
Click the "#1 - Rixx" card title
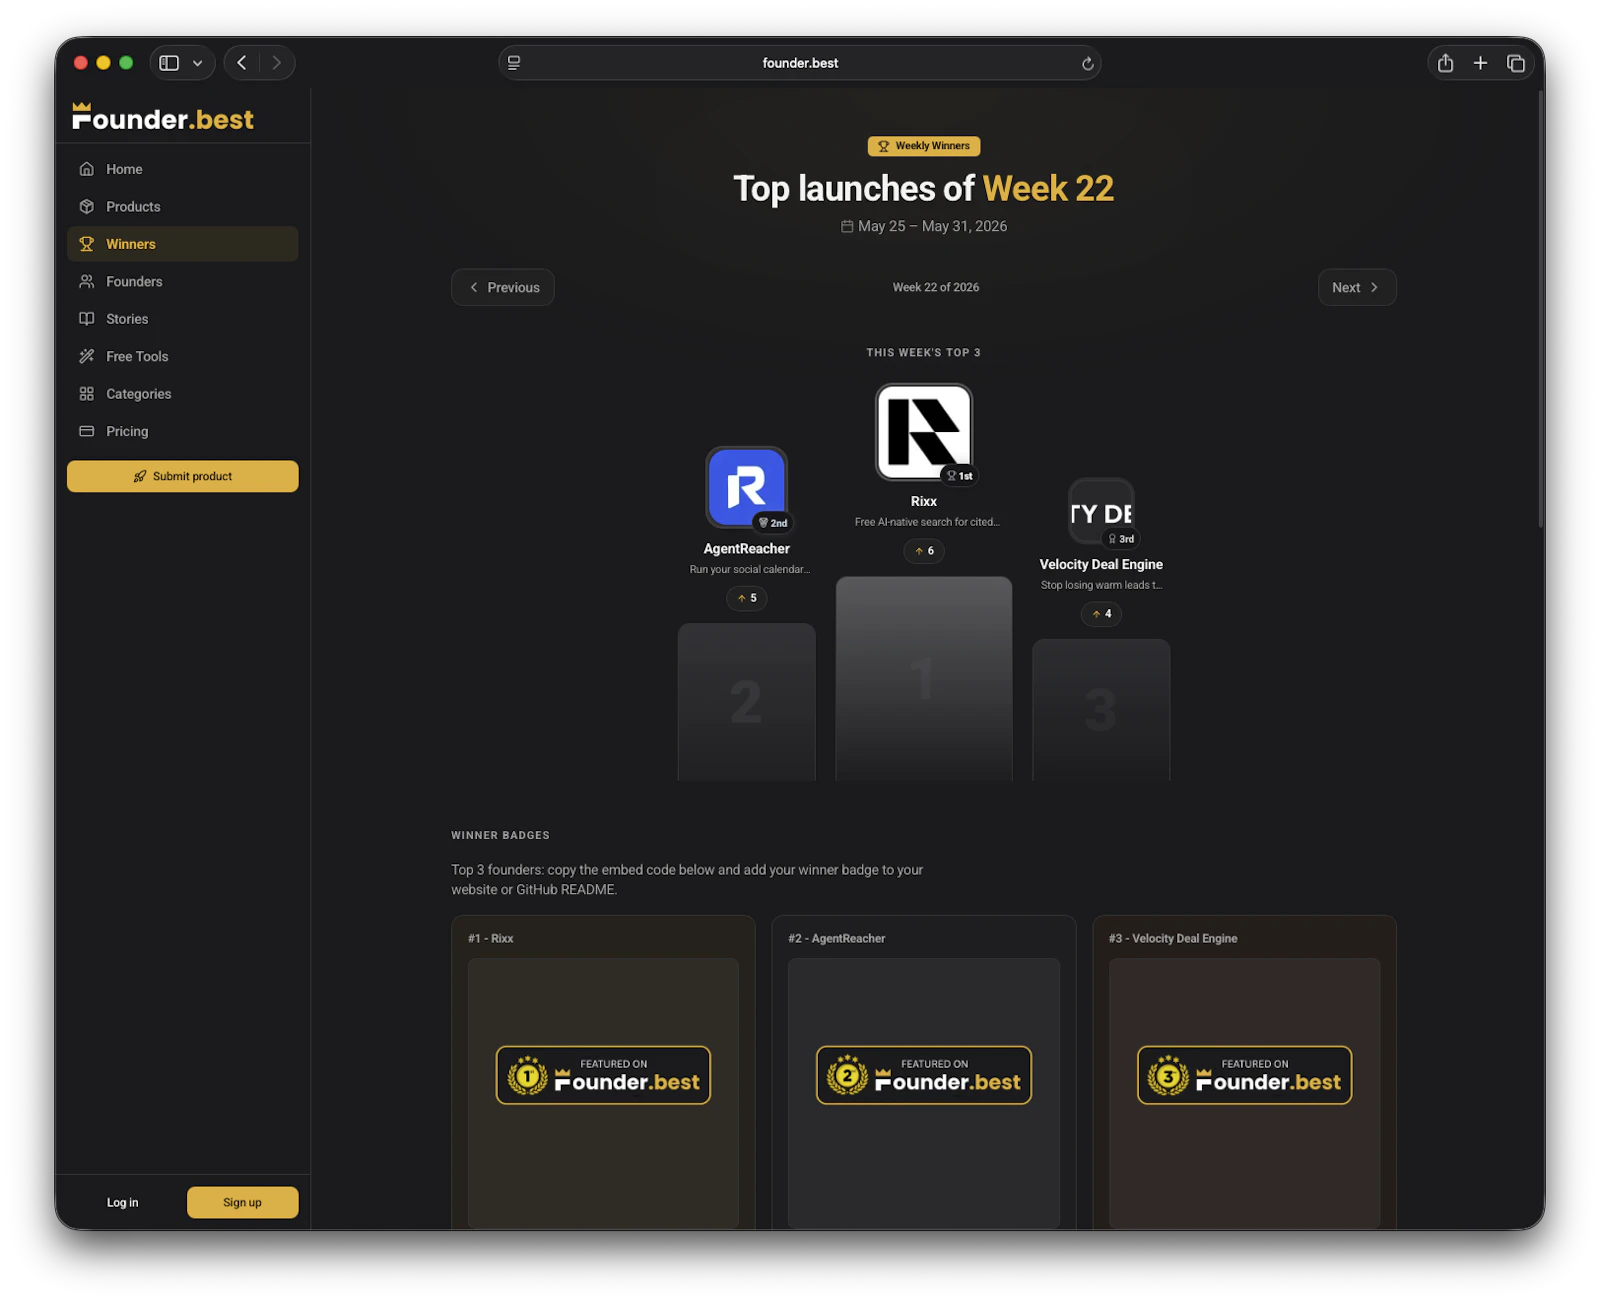click(x=491, y=939)
